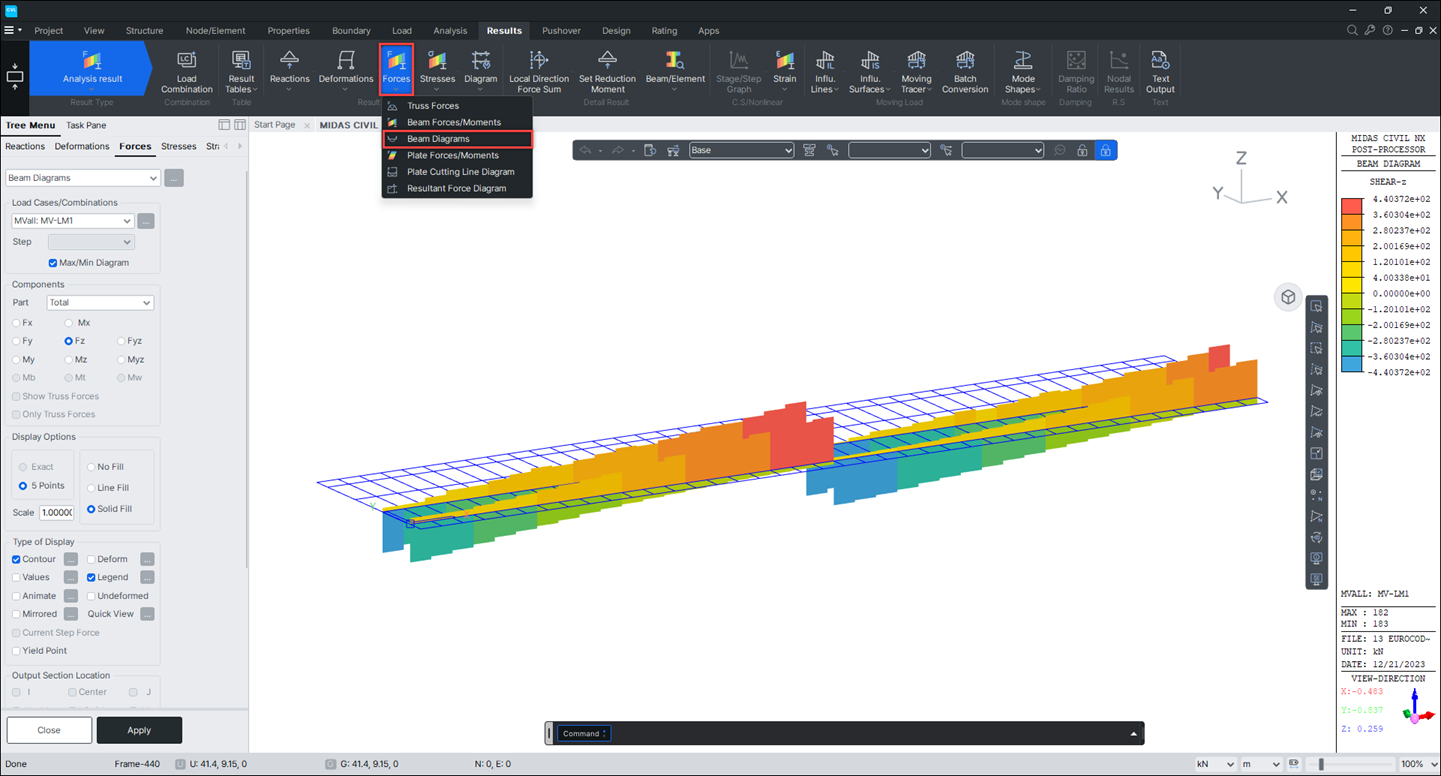Select Beam Diagrams menu entry
Viewport: 1441px width, 776px height.
(x=457, y=139)
